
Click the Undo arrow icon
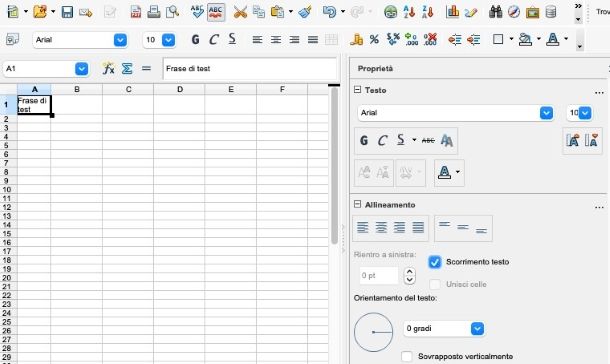(329, 12)
